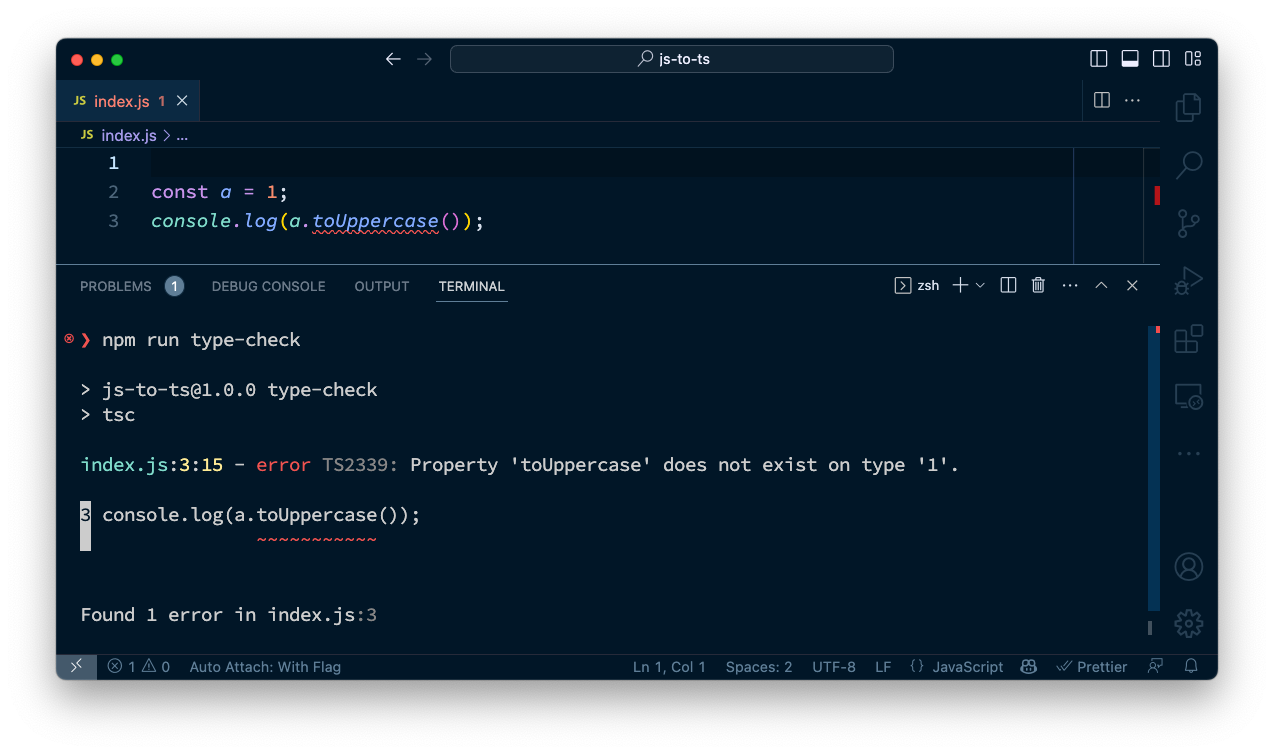Open more terminal actions with the ellipsis
This screenshot has height=754, width=1274.
pyautogui.click(x=1069, y=285)
